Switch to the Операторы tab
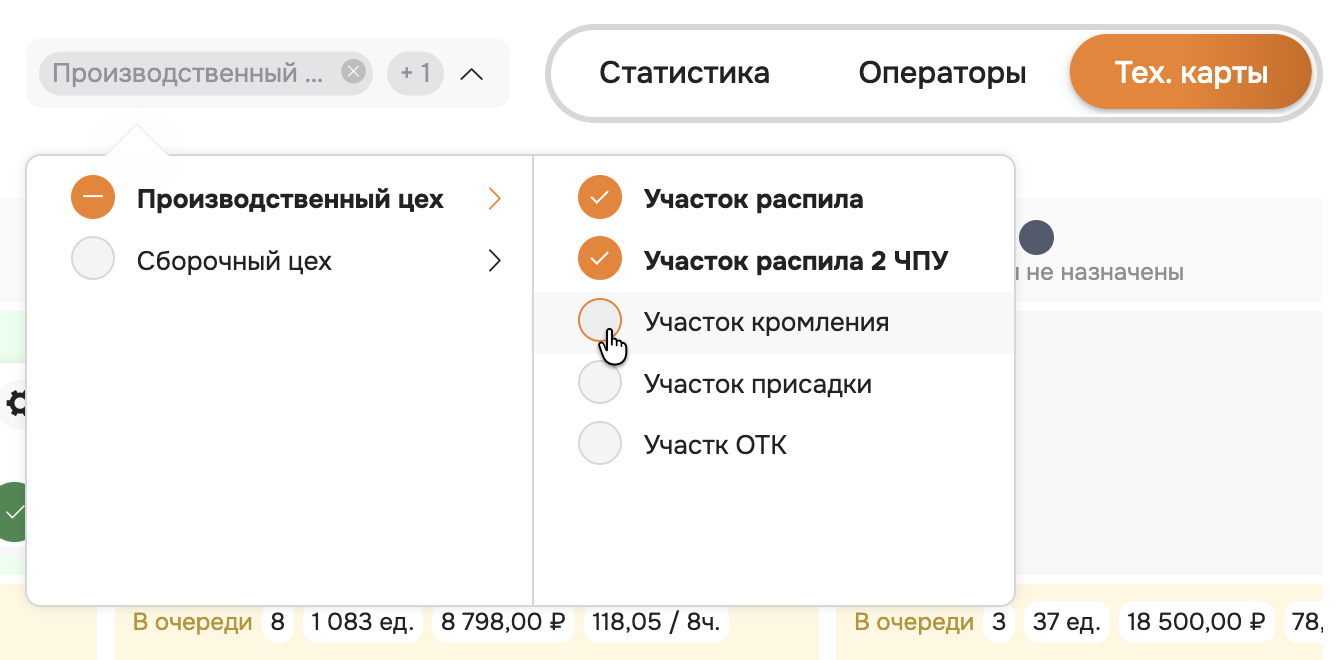 tap(942, 73)
